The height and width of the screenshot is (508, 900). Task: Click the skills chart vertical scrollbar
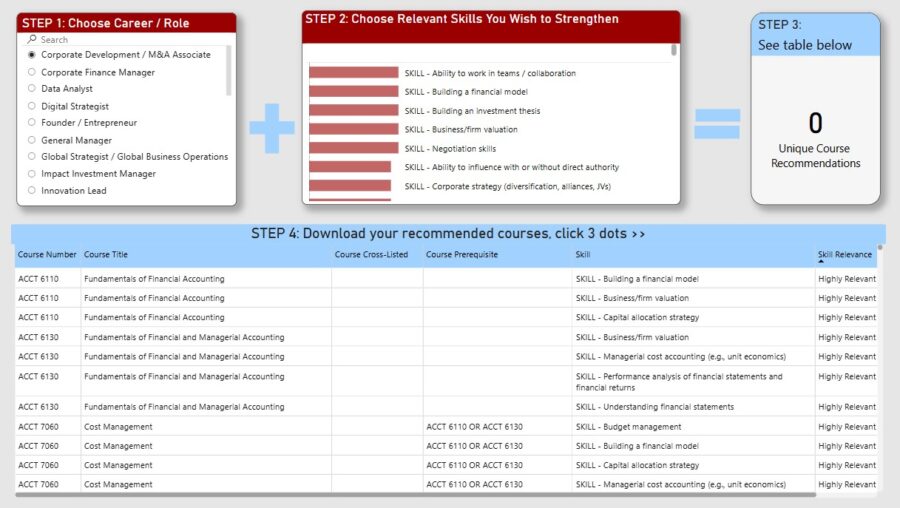[x=673, y=51]
